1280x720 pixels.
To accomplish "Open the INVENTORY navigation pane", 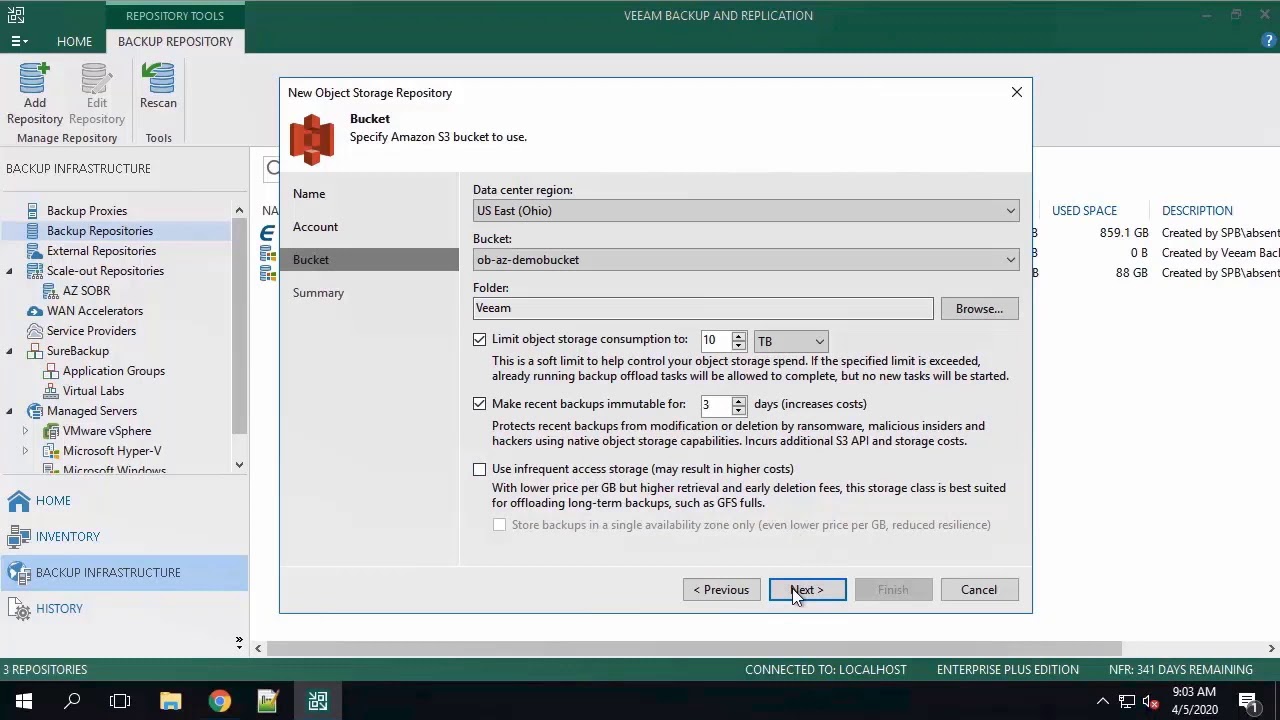I will (x=124, y=536).
